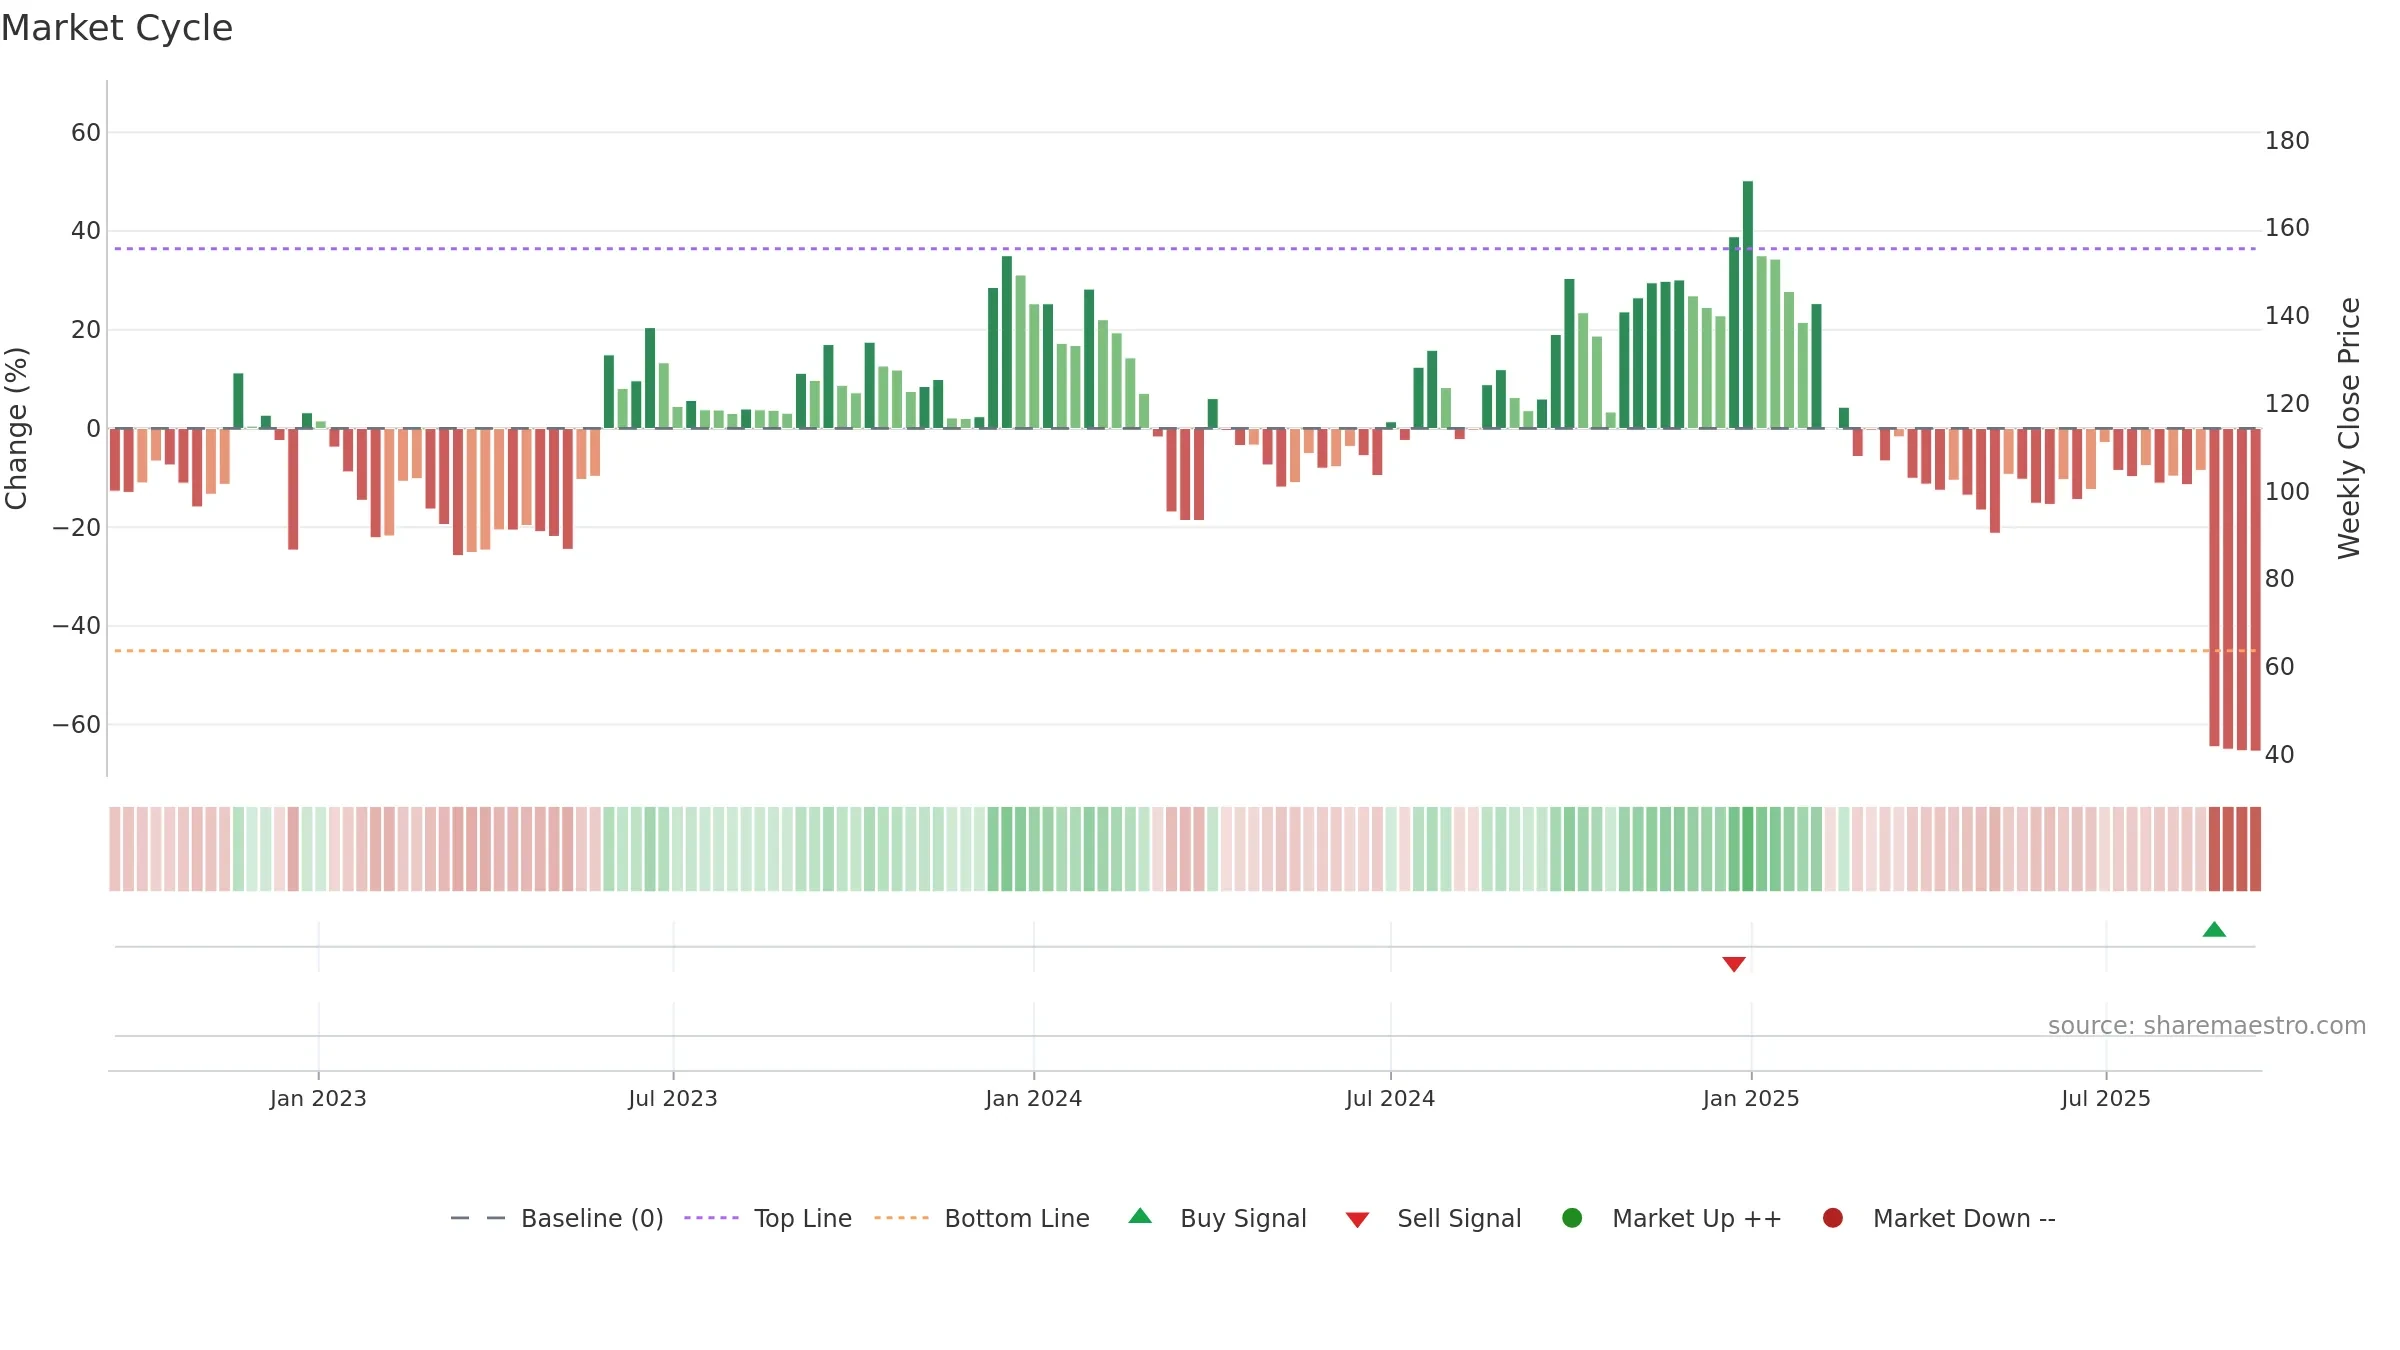Viewport: 2400px width, 1350px height.
Task: Click the Weekly Close Price axis title
Action: 2349,428
